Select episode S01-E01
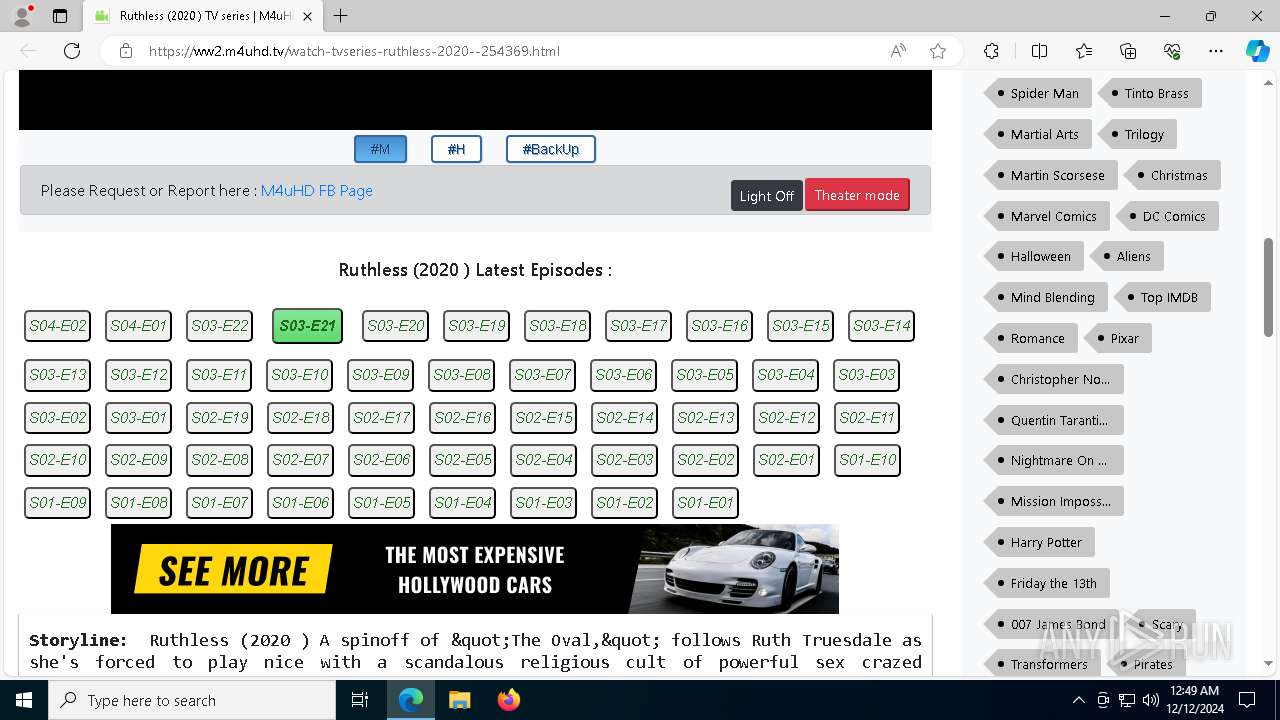This screenshot has height=720, width=1280. (705, 502)
